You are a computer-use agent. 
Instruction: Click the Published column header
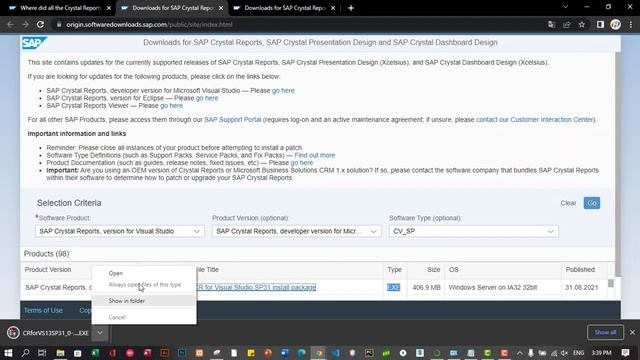[580, 269]
